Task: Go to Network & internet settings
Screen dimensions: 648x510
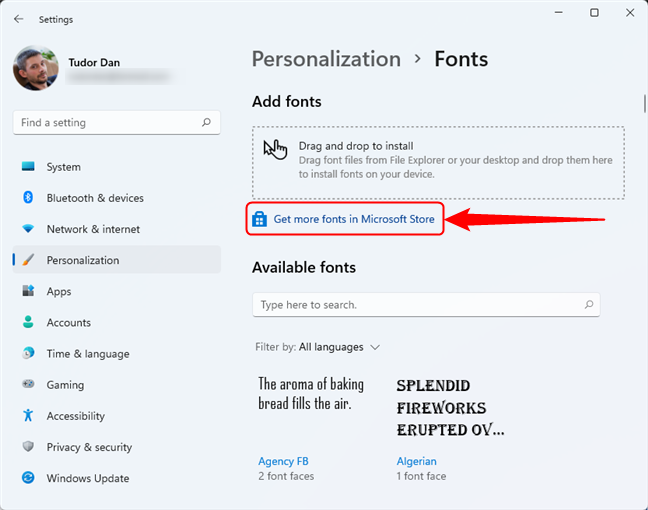Action: click(117, 229)
